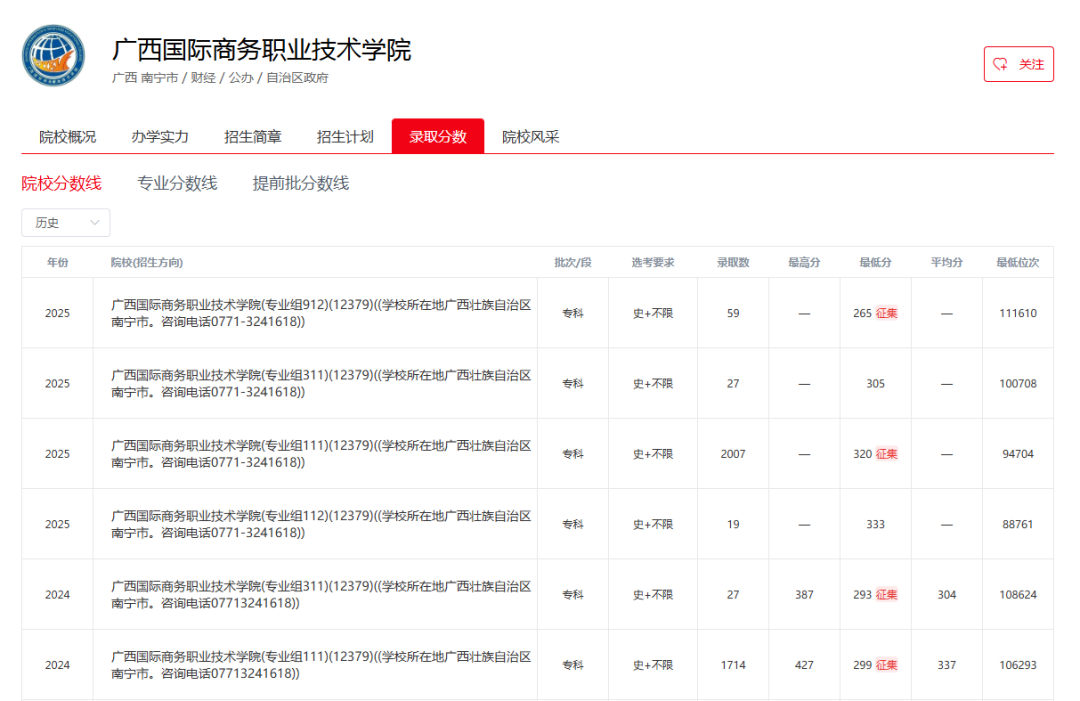
Task: Click the 最低分 column header
Action: [x=875, y=262]
